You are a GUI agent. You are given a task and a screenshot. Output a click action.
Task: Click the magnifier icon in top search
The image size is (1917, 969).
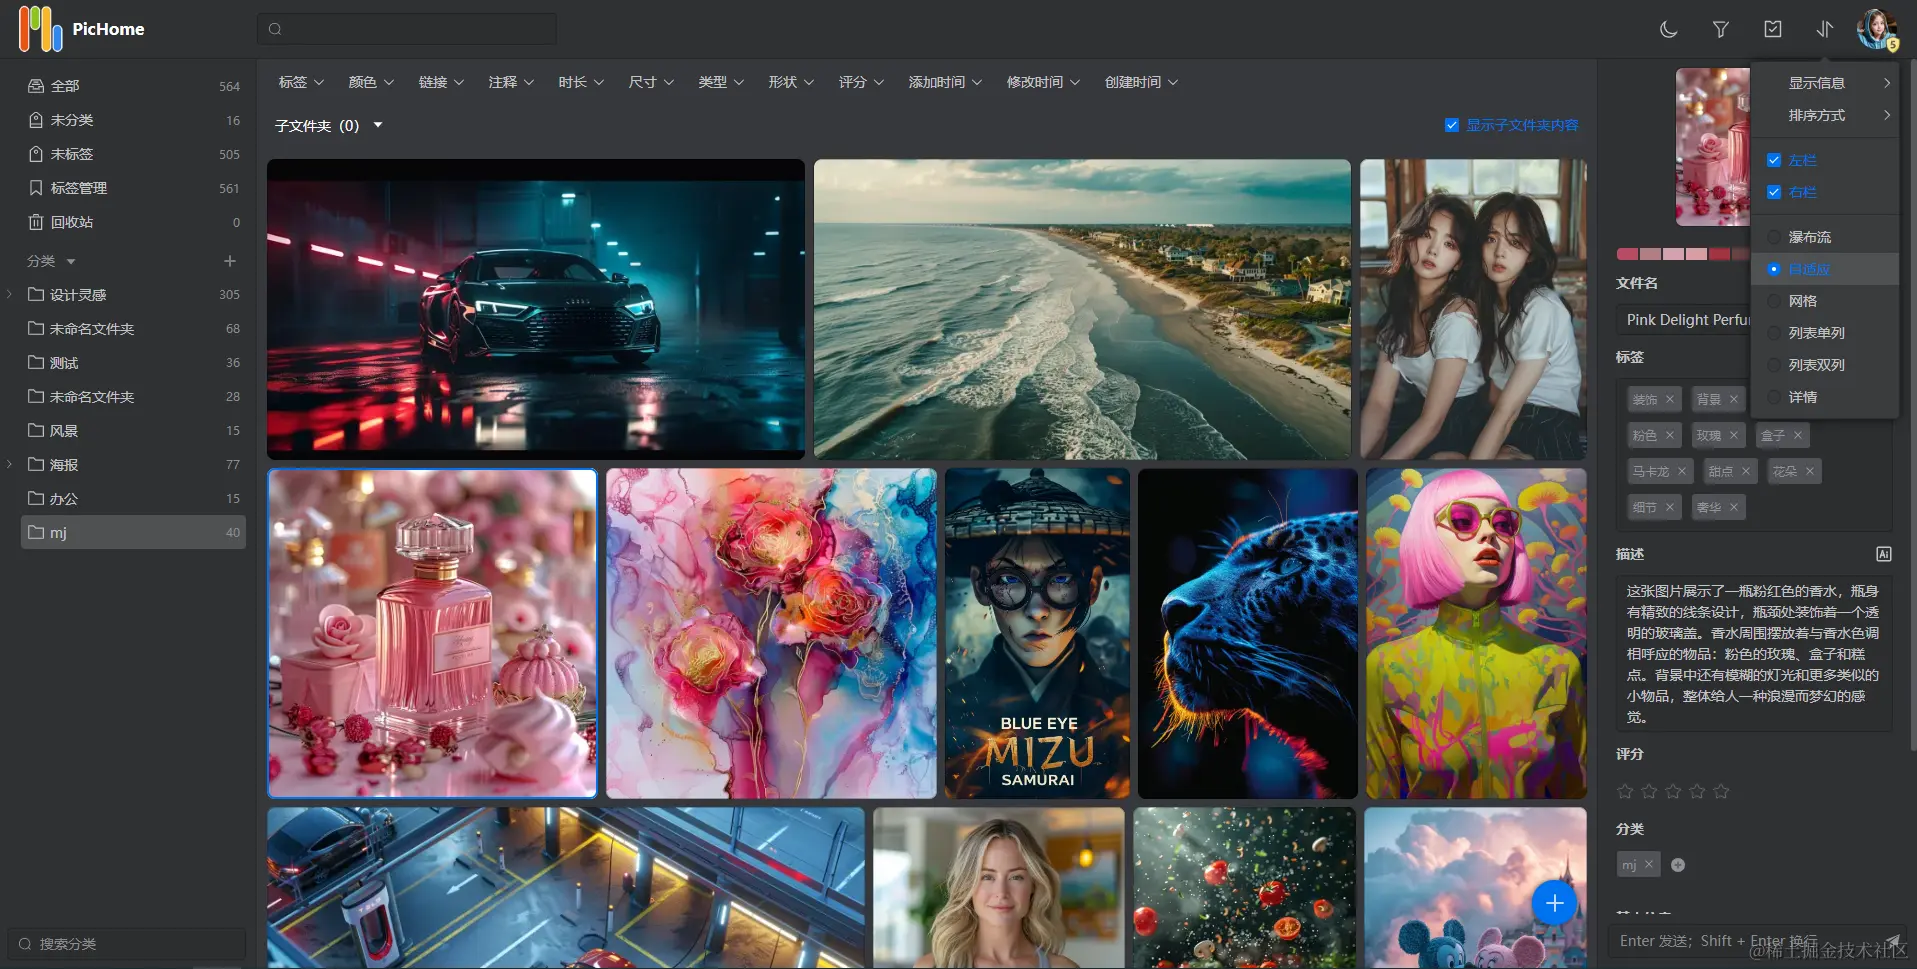click(x=275, y=29)
